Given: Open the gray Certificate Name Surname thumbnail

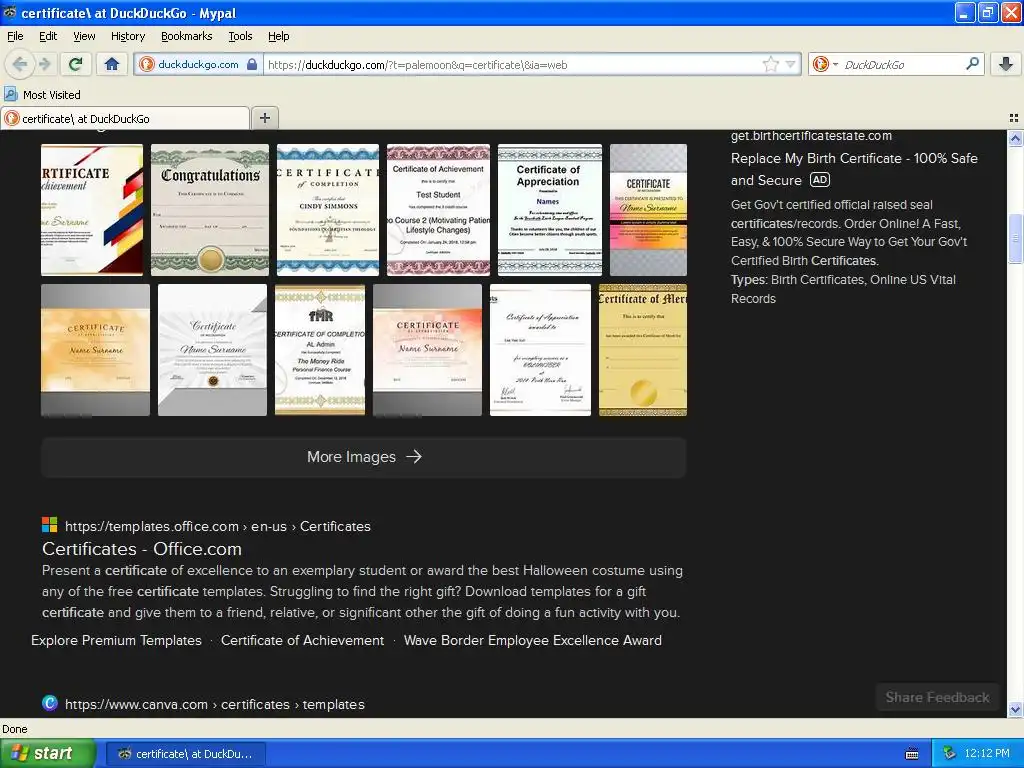Looking at the screenshot, I should (x=212, y=350).
